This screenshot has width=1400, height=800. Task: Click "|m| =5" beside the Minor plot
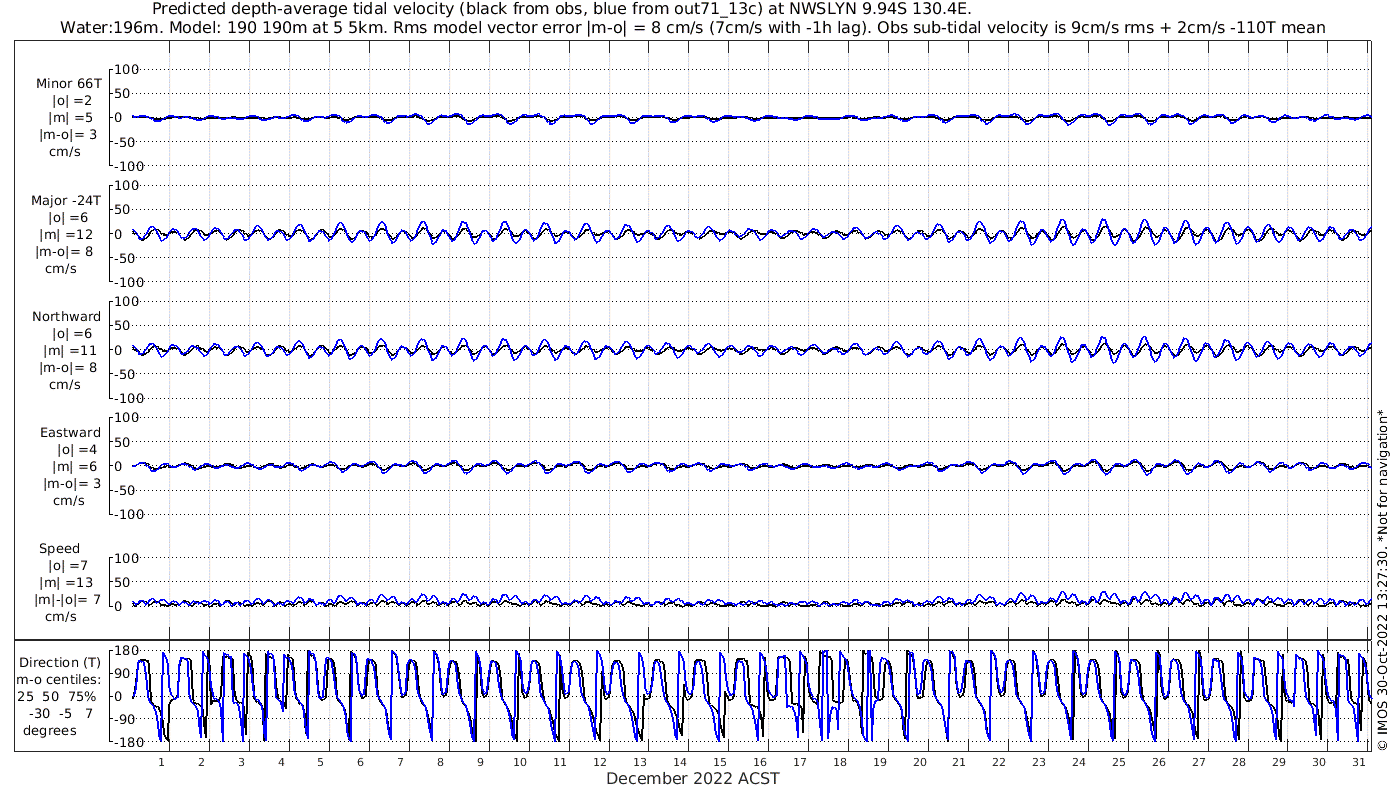(x=72, y=118)
